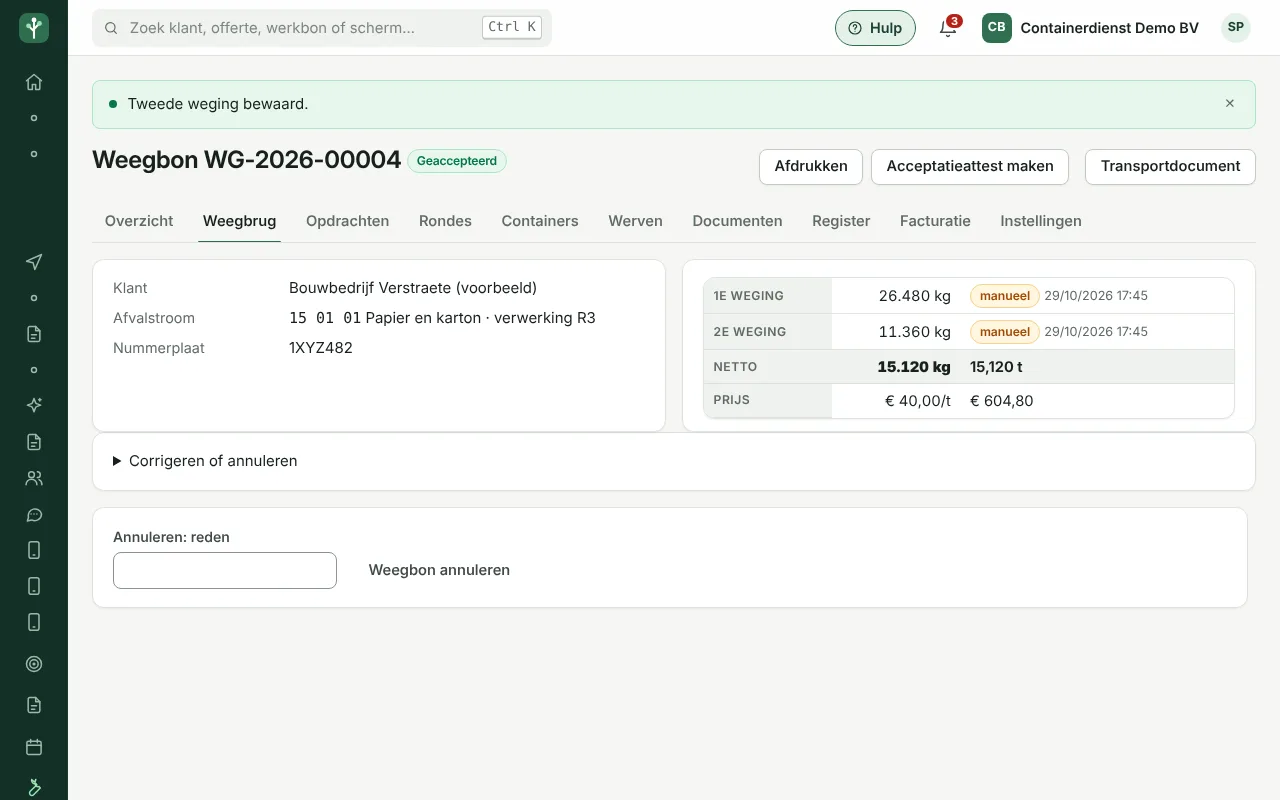
Task: Dismiss the 'Tweede weging bewaard' banner
Action: pos(1230,103)
